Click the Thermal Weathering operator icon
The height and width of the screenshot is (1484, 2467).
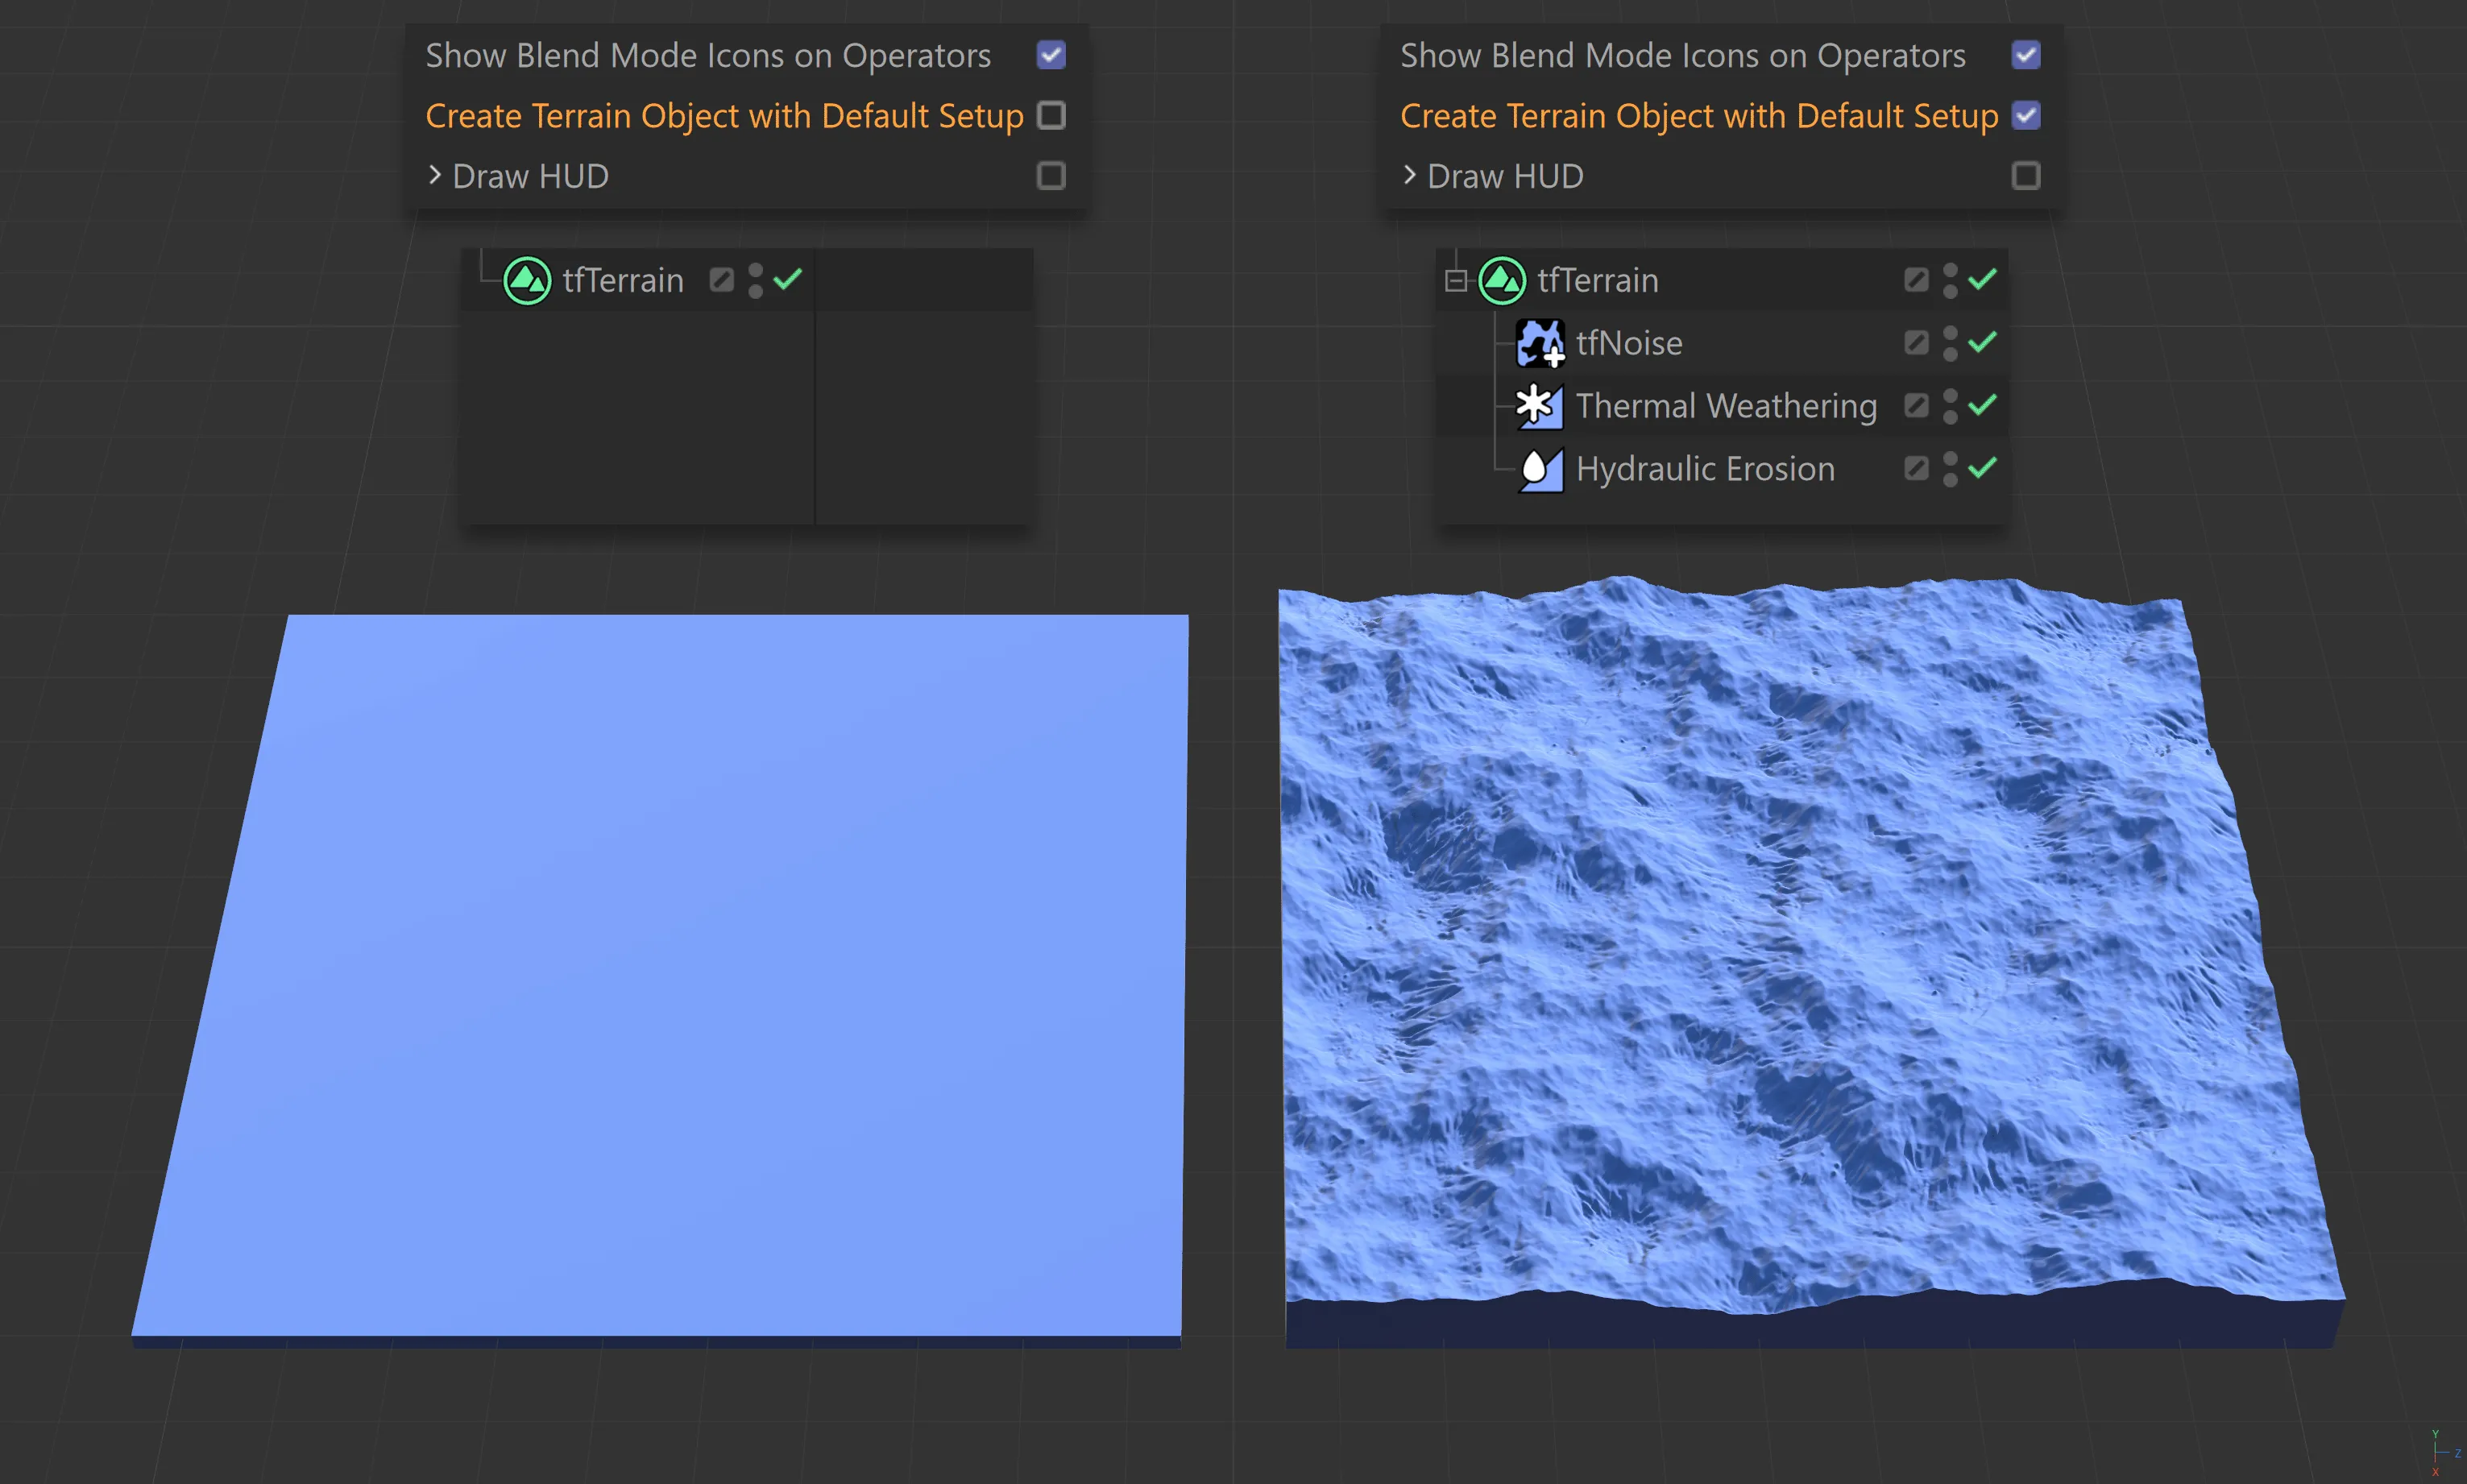1539,406
